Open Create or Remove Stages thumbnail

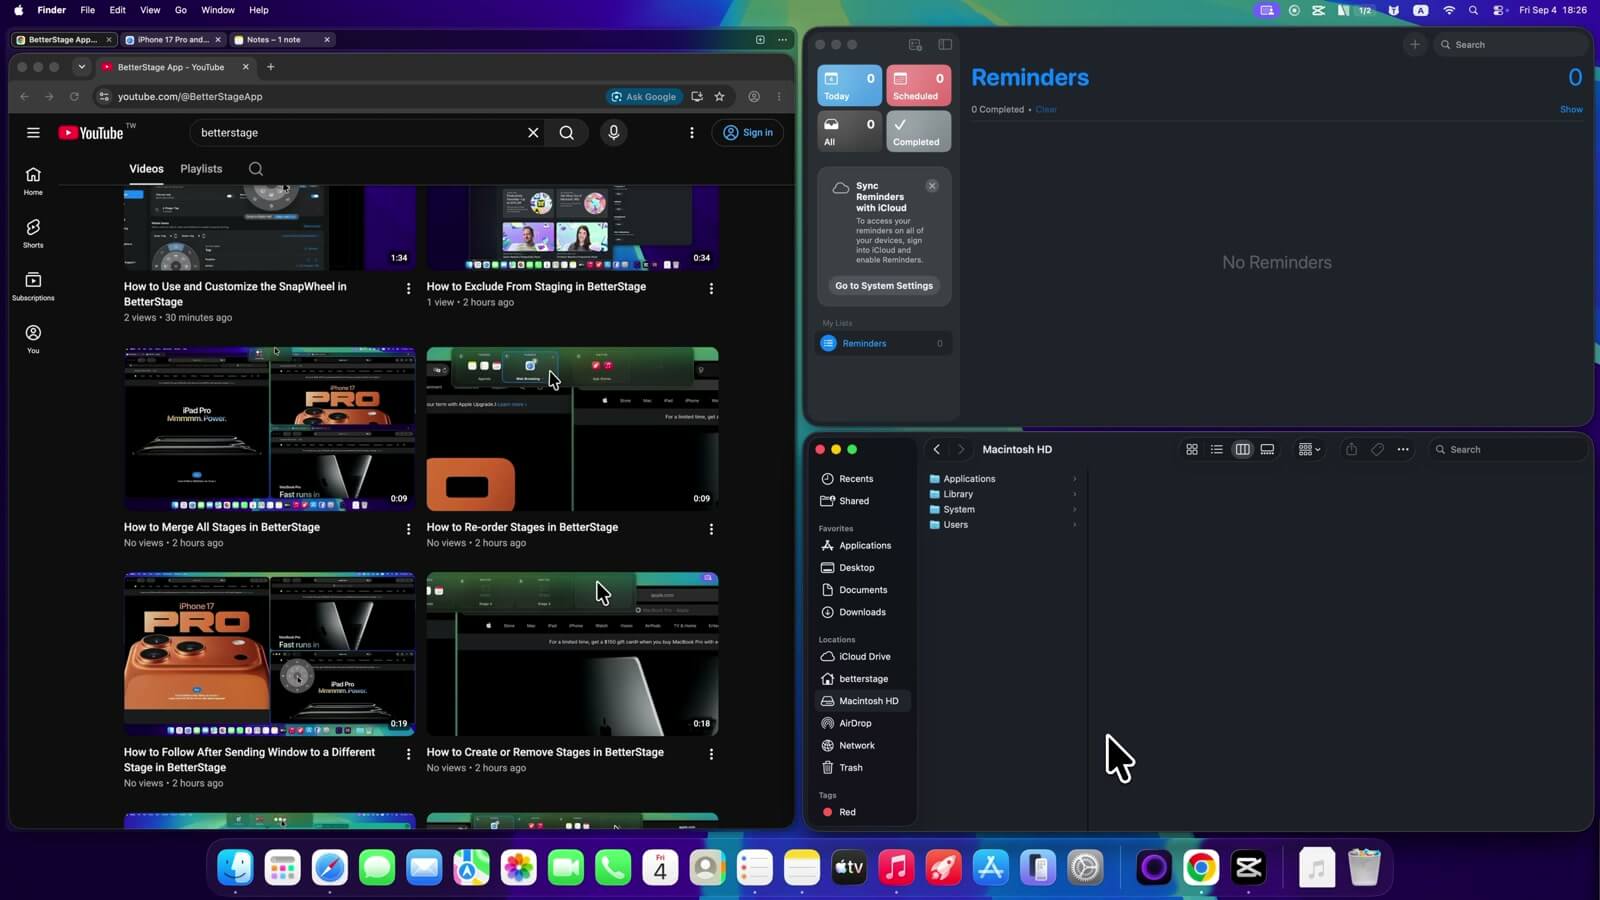[x=572, y=654]
